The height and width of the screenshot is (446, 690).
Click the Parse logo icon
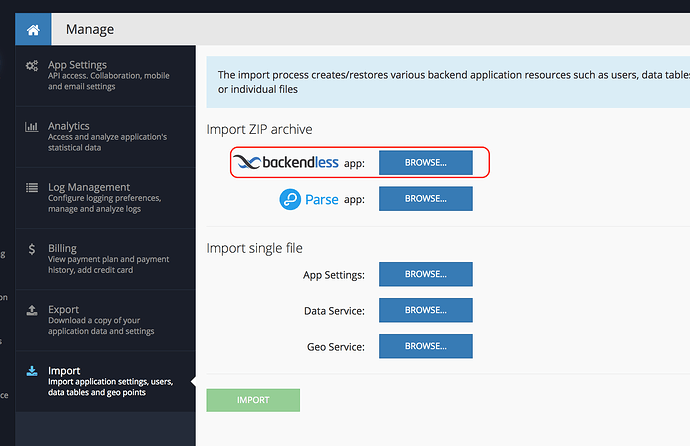pyautogui.click(x=290, y=199)
